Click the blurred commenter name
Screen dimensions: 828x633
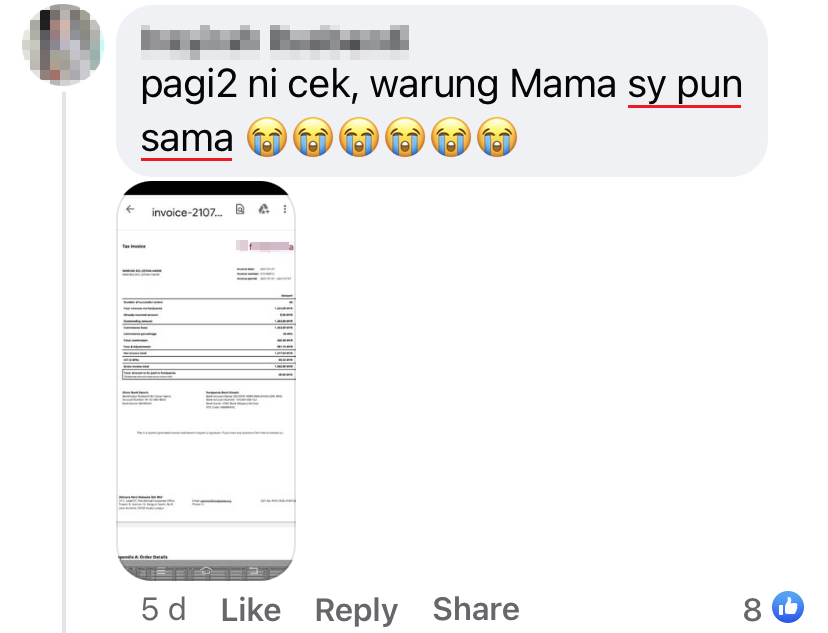[275, 41]
